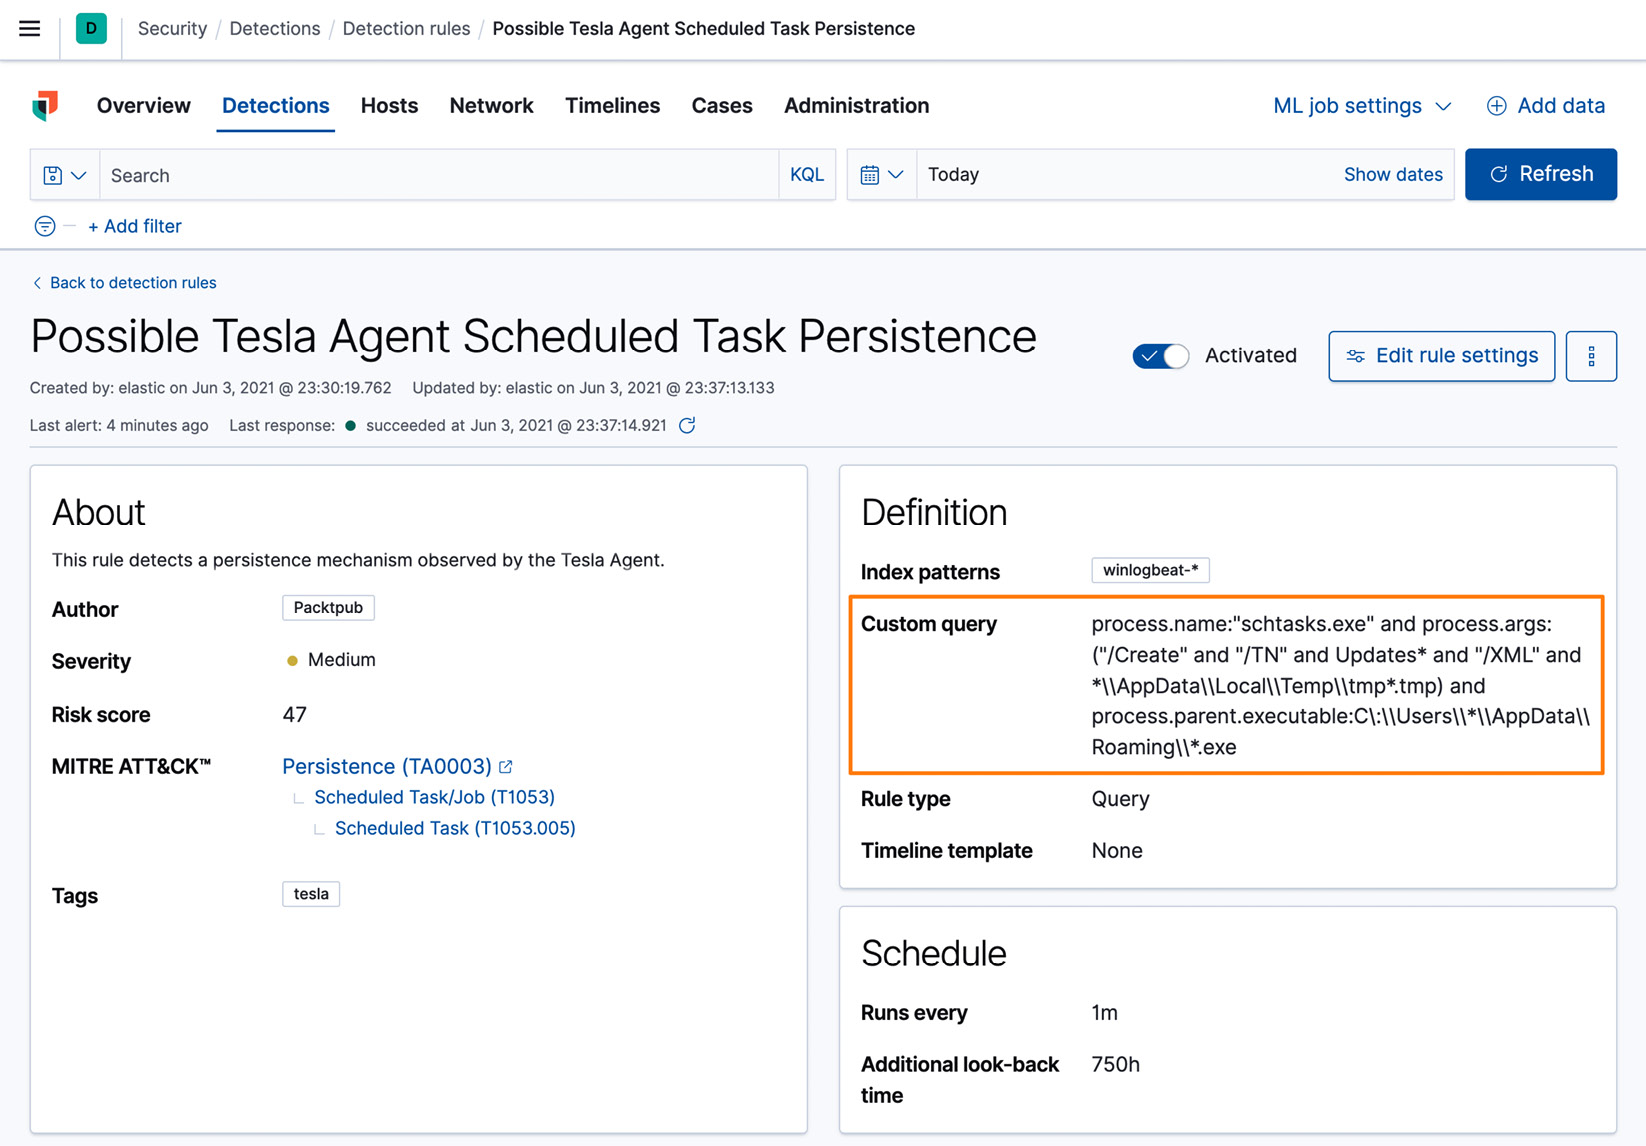The image size is (1646, 1146).
Task: Click the Packtpub author badge
Action: click(x=328, y=608)
